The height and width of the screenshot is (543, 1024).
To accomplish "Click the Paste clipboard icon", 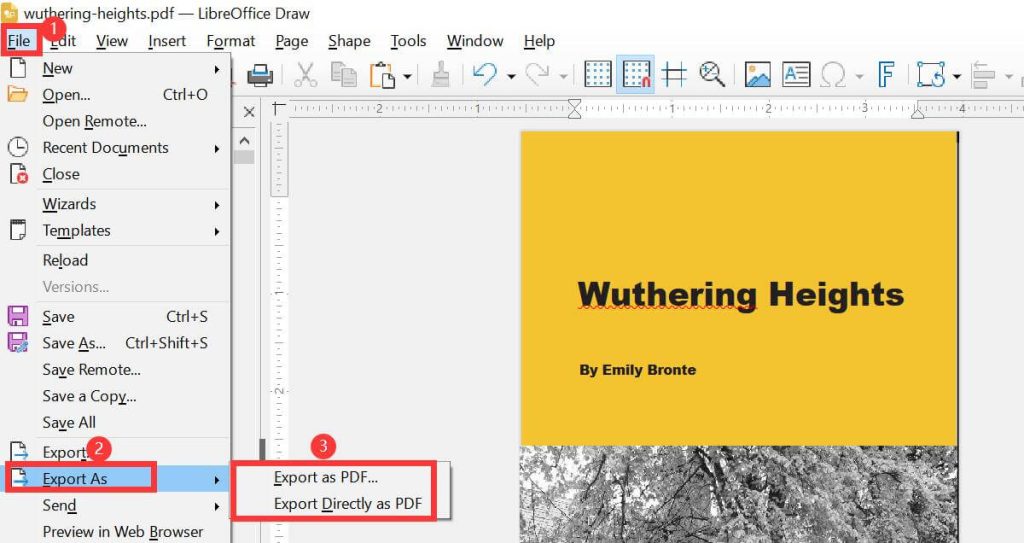I will tap(383, 75).
